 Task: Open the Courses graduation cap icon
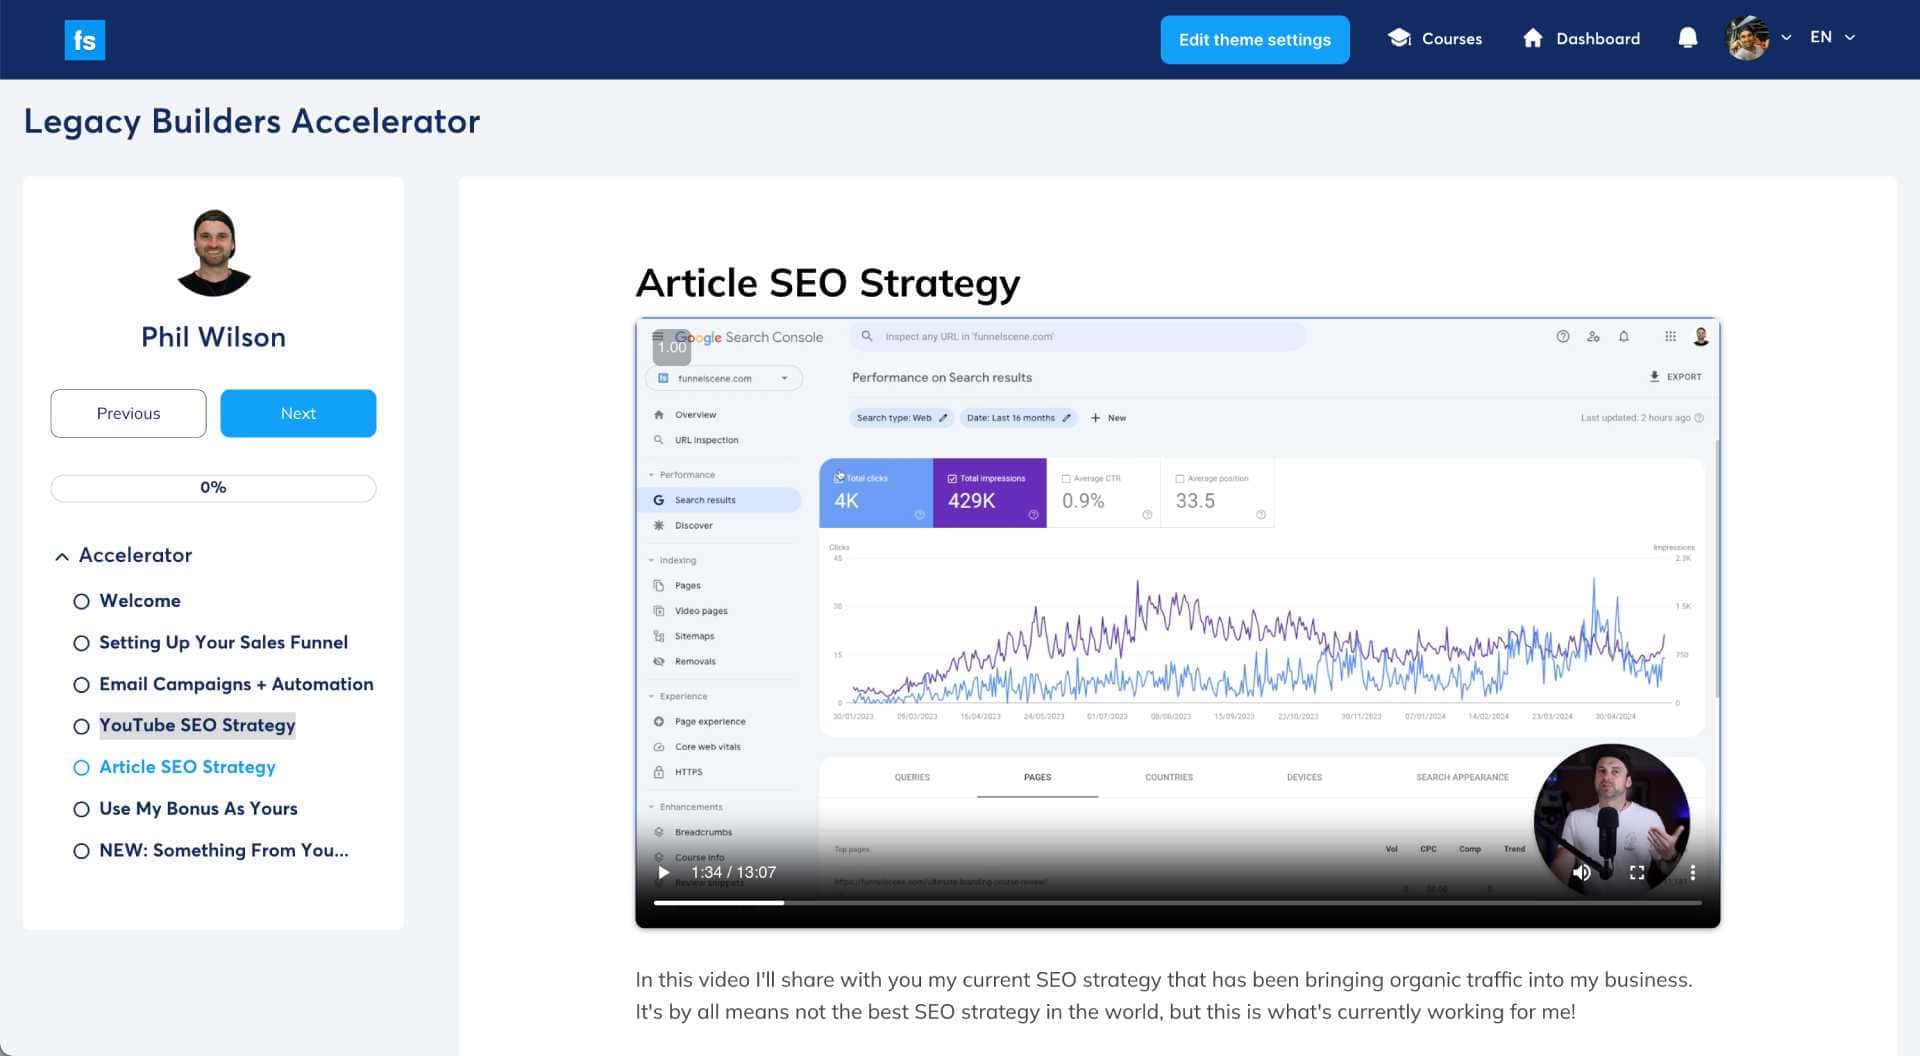[x=1399, y=38]
